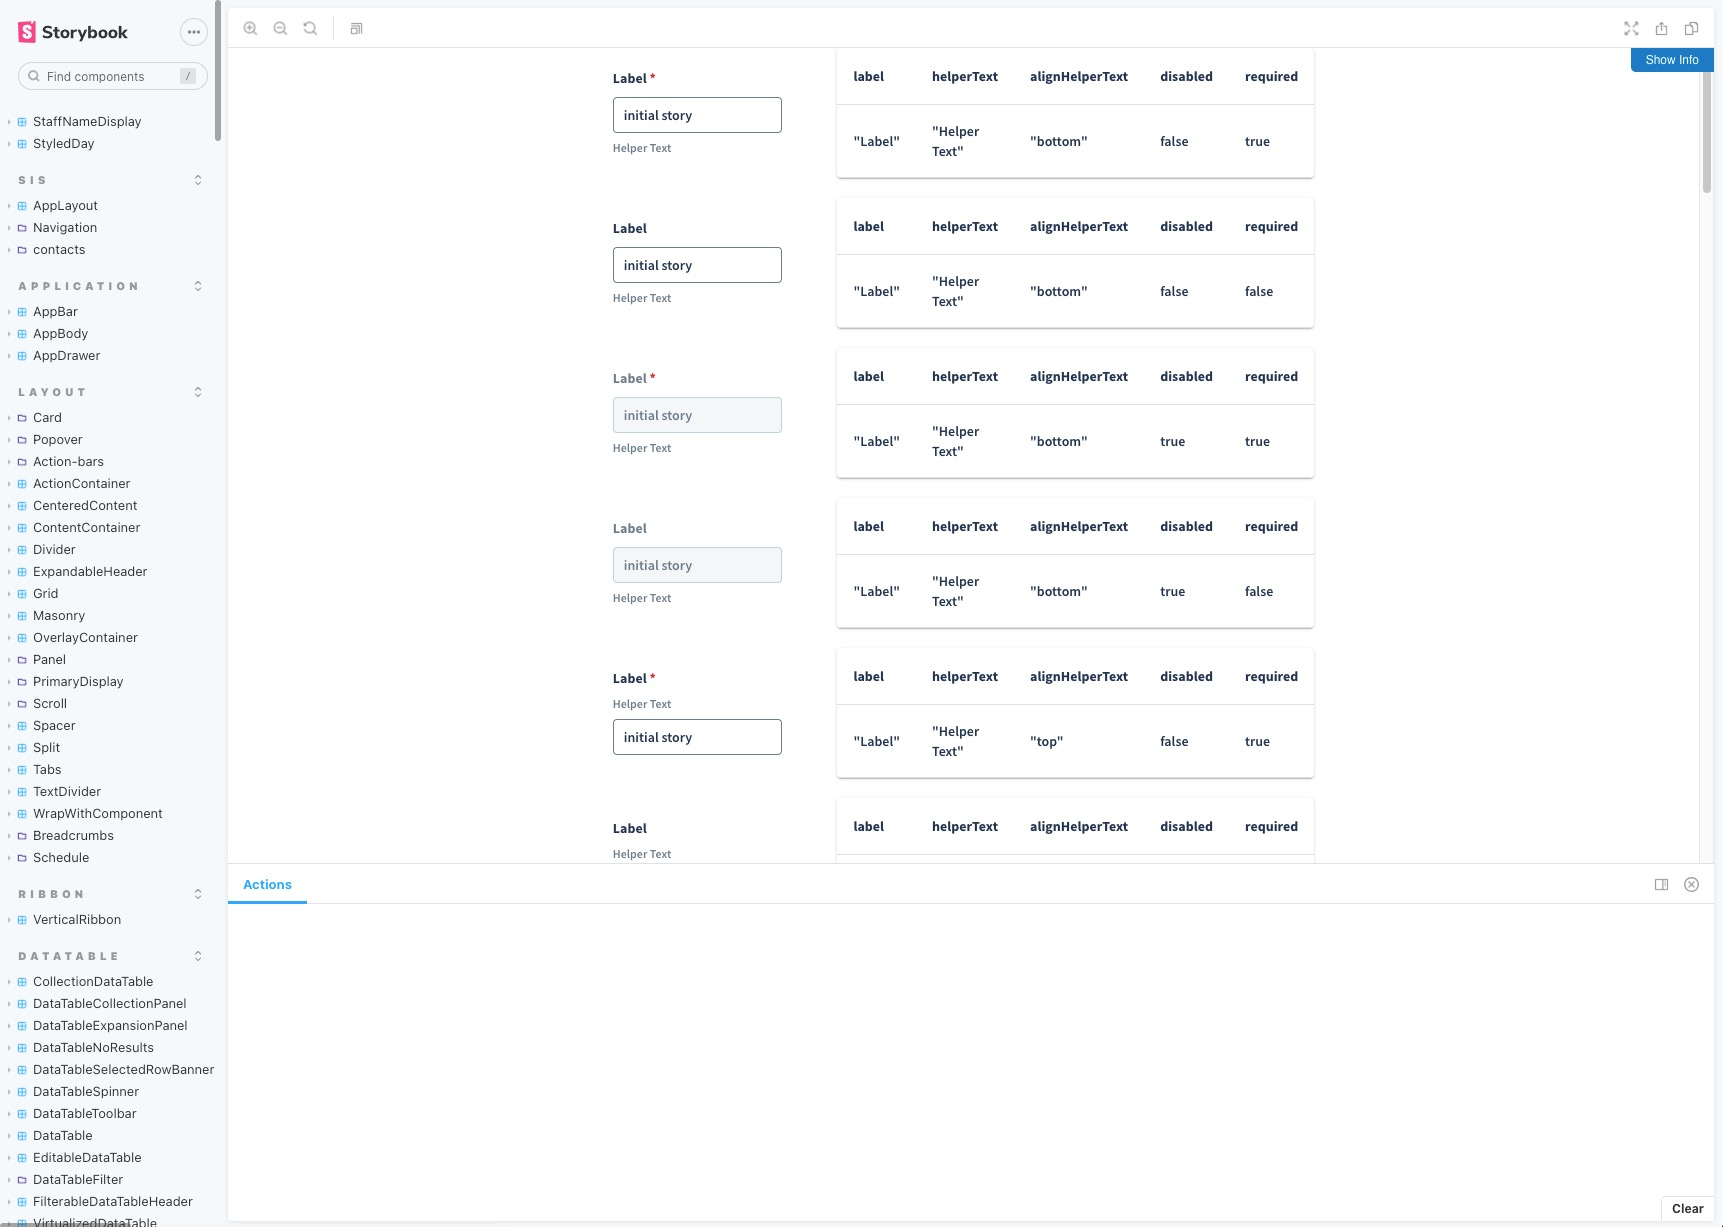Image resolution: width=1723 pixels, height=1227 pixels.
Task: Click the input with helper text on top
Action: click(697, 737)
